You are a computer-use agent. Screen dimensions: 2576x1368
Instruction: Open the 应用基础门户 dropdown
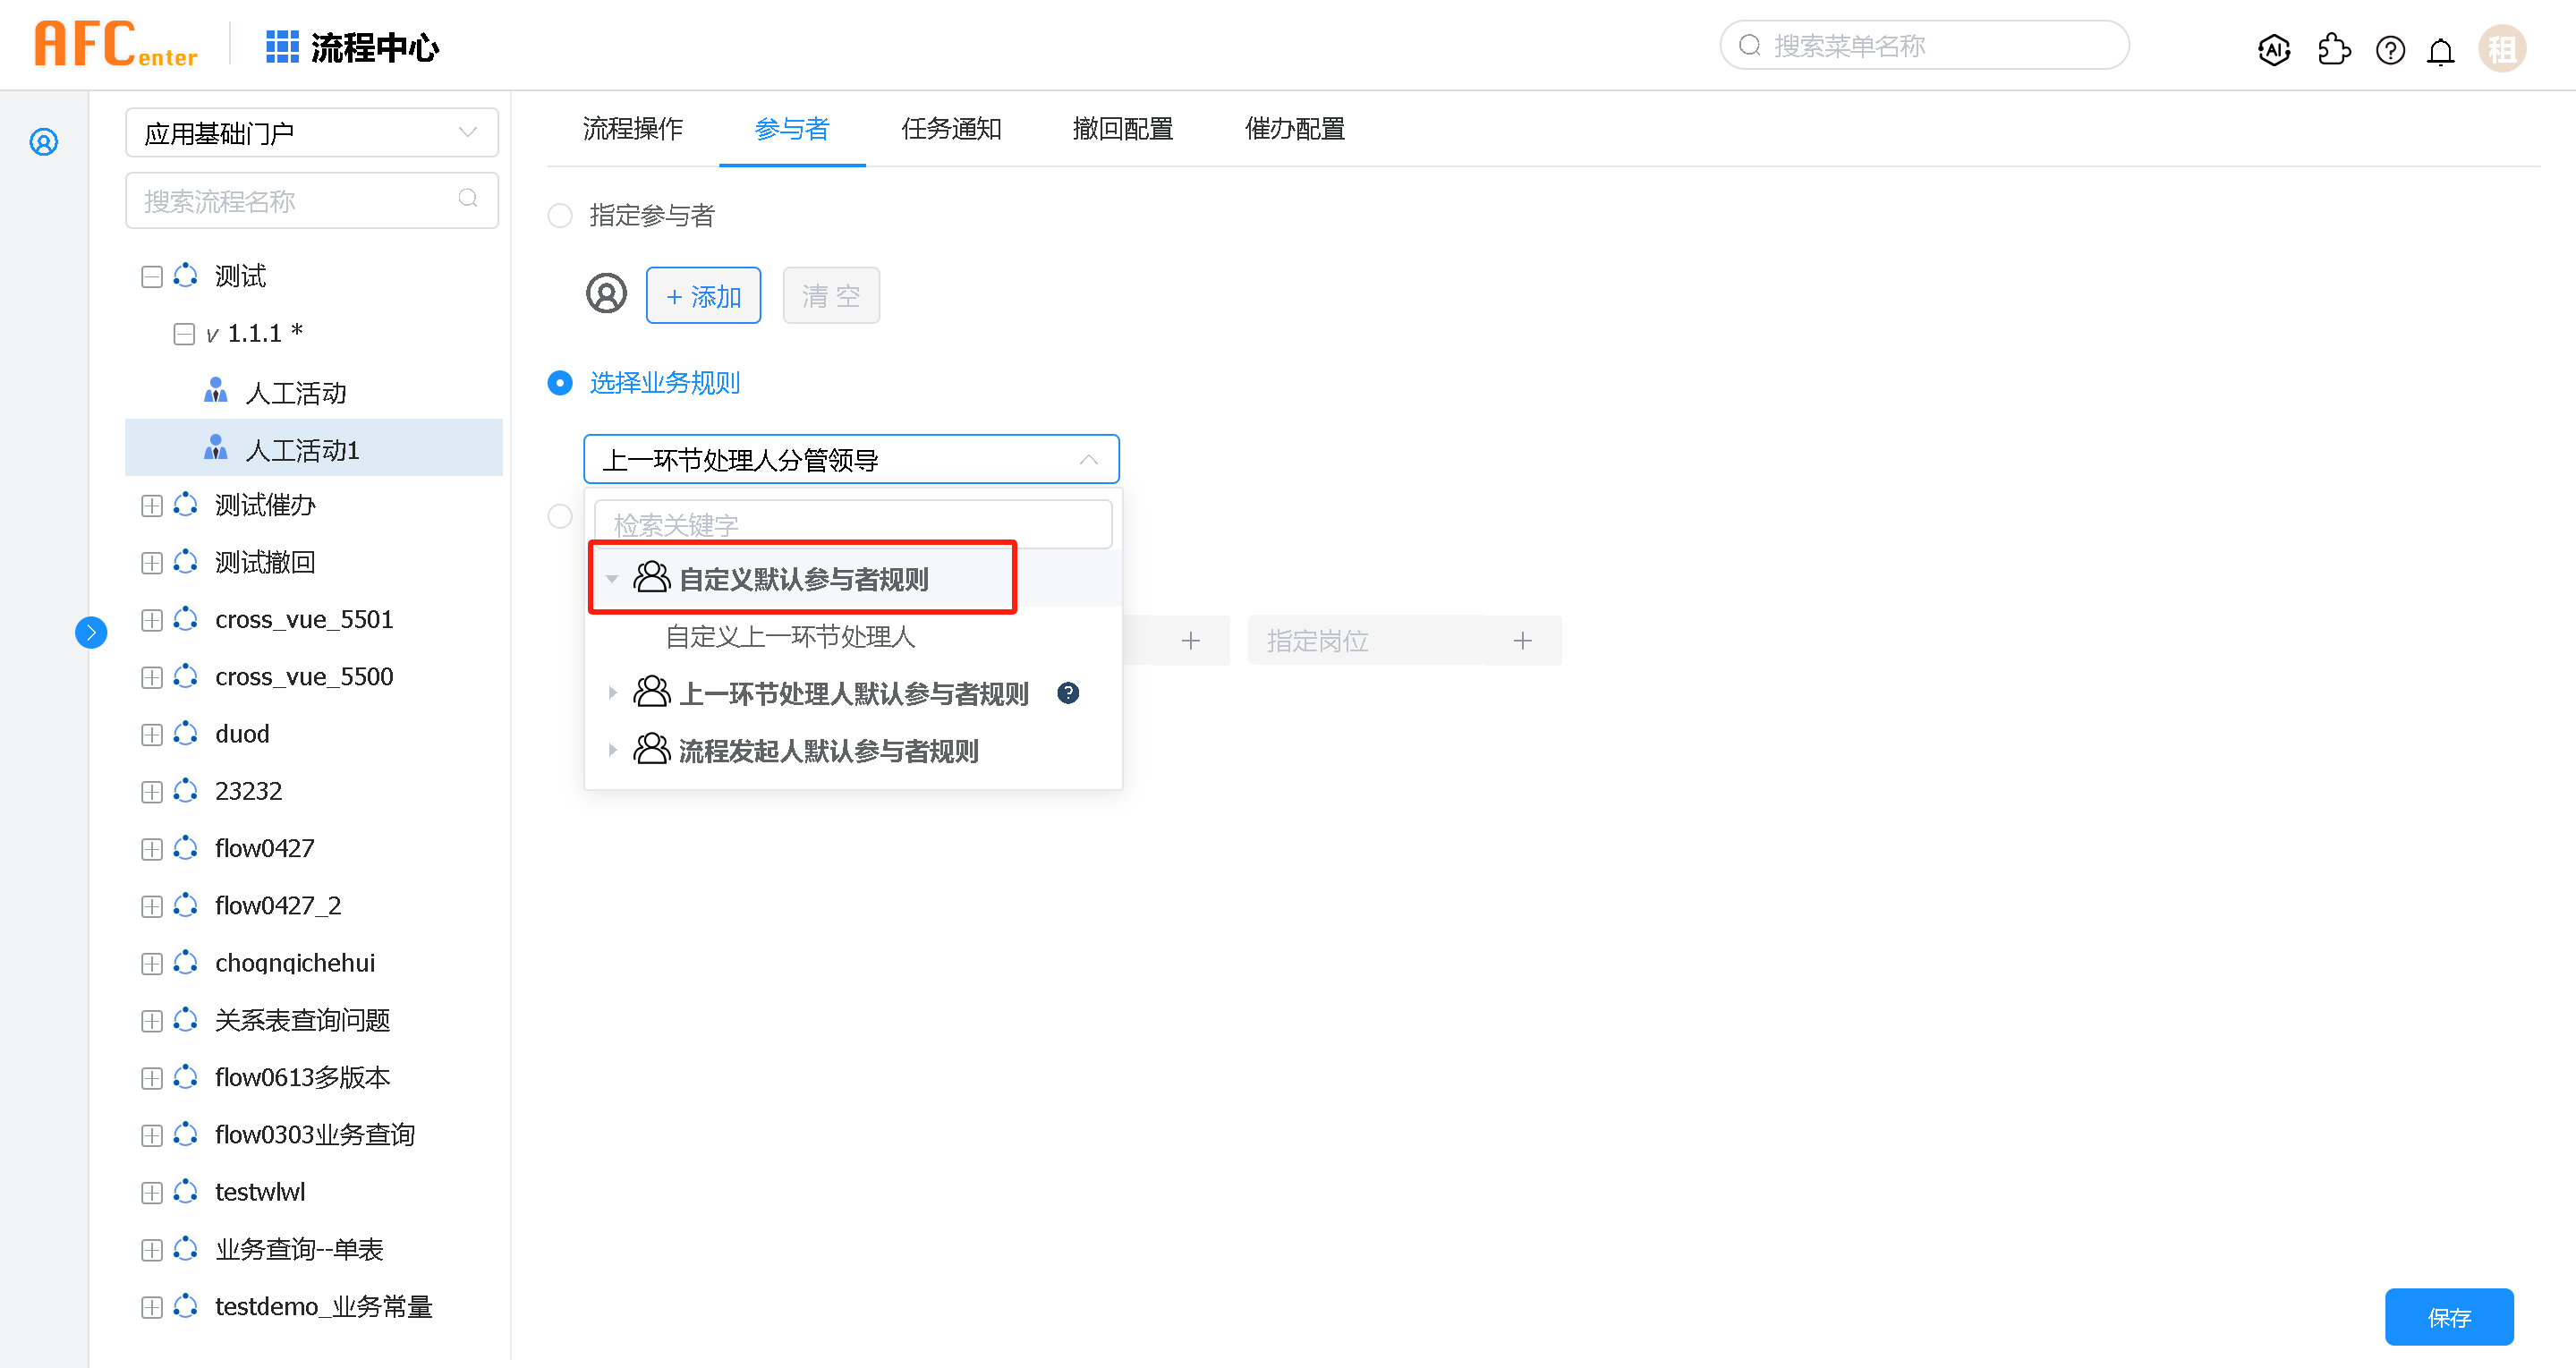(311, 133)
